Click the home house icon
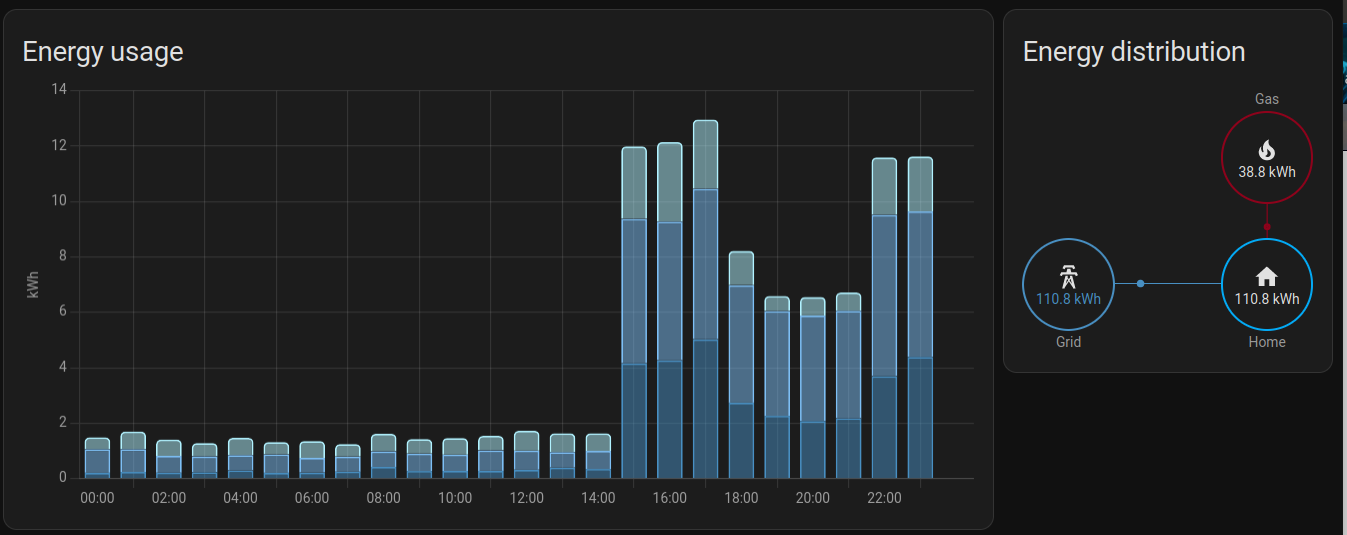 (1266, 277)
